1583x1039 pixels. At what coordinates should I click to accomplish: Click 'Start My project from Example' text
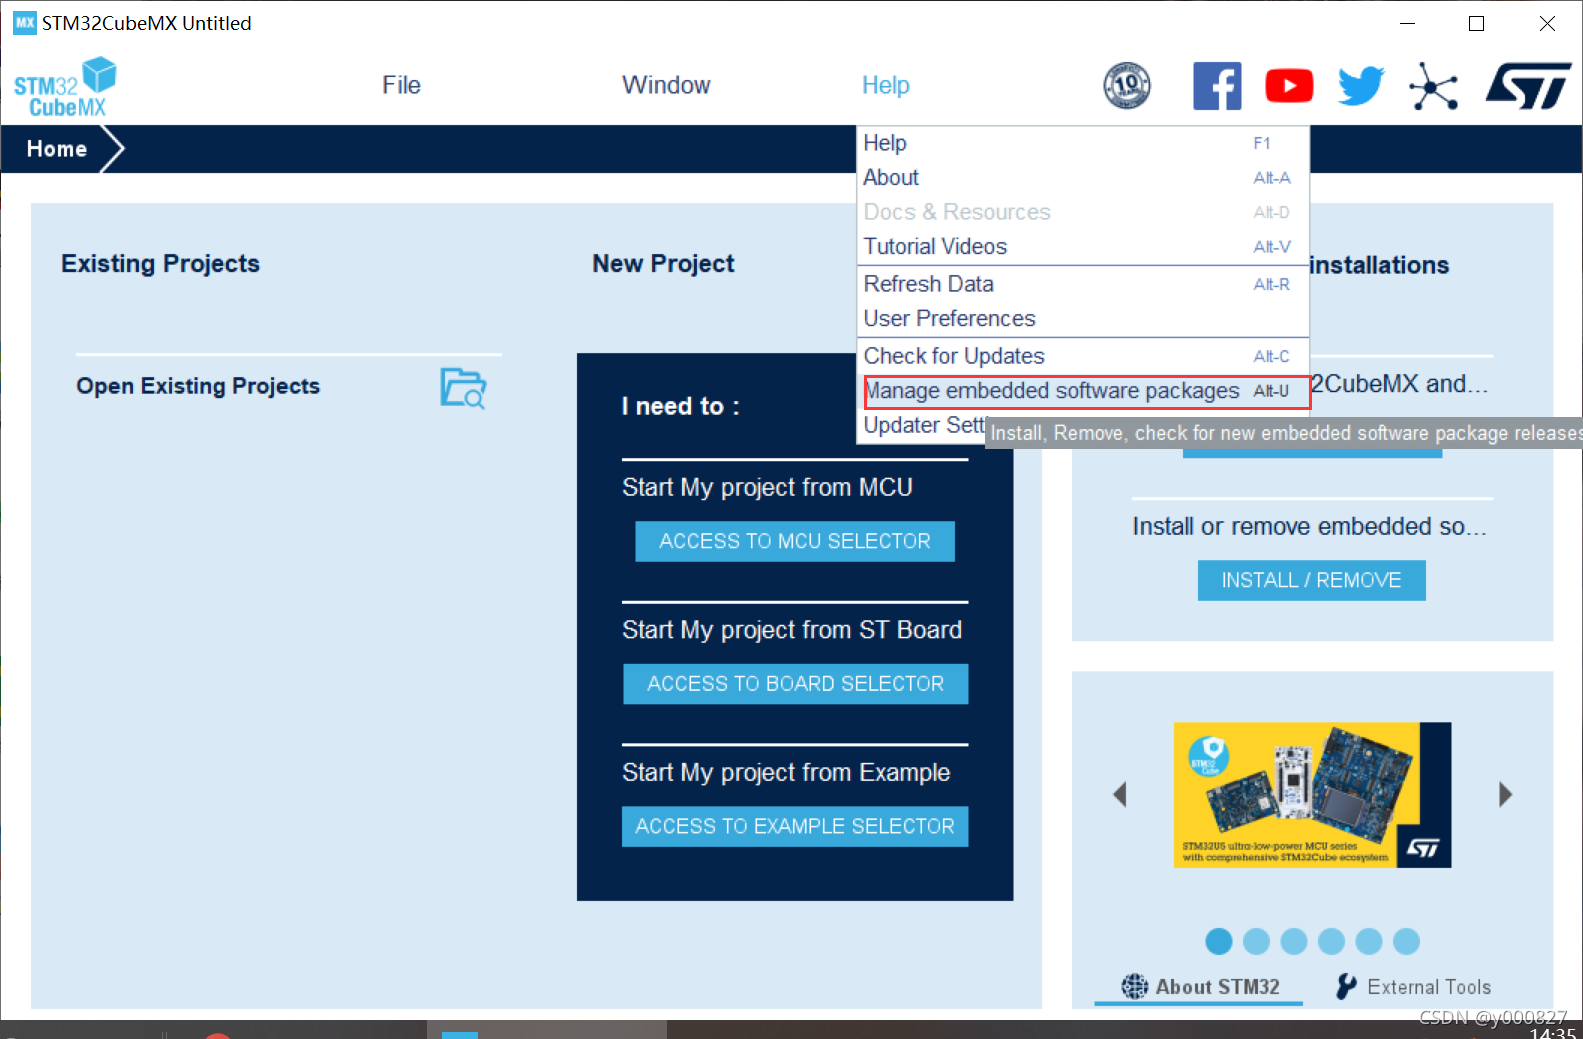click(786, 773)
